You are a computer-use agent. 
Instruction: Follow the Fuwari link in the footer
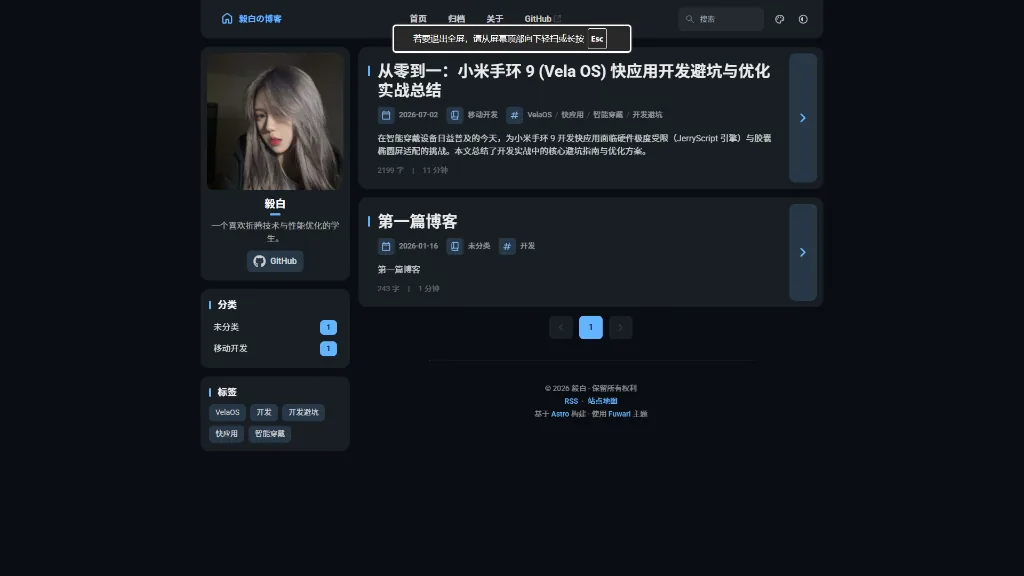tap(619, 414)
